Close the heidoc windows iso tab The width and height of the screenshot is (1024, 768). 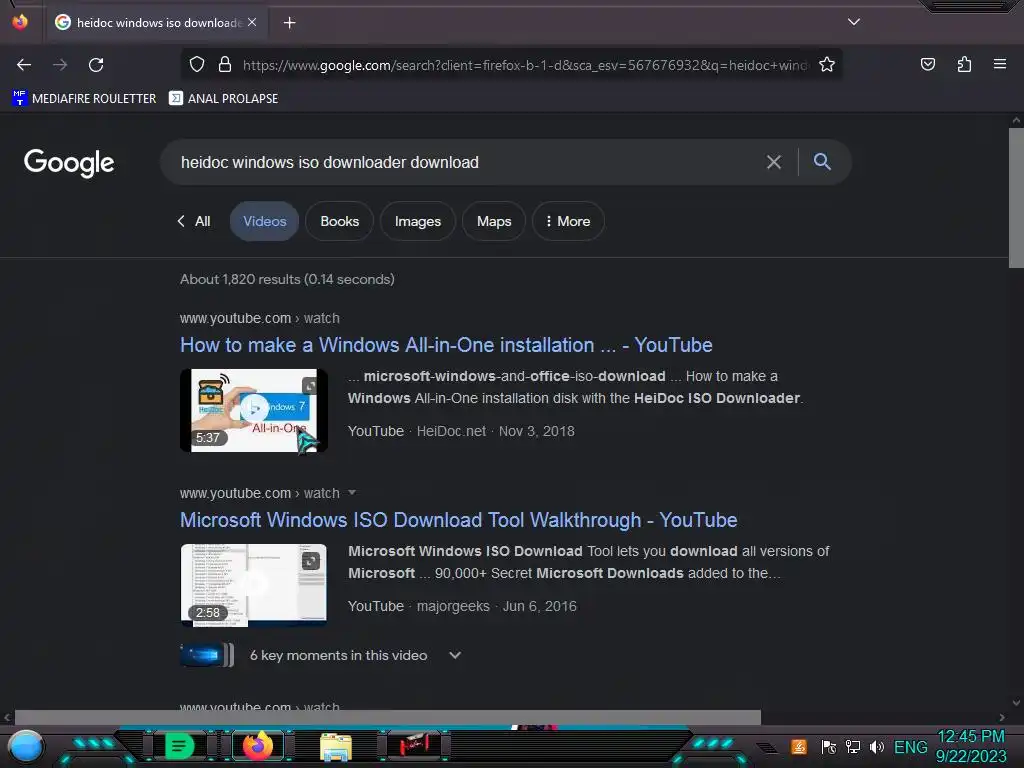coord(252,22)
